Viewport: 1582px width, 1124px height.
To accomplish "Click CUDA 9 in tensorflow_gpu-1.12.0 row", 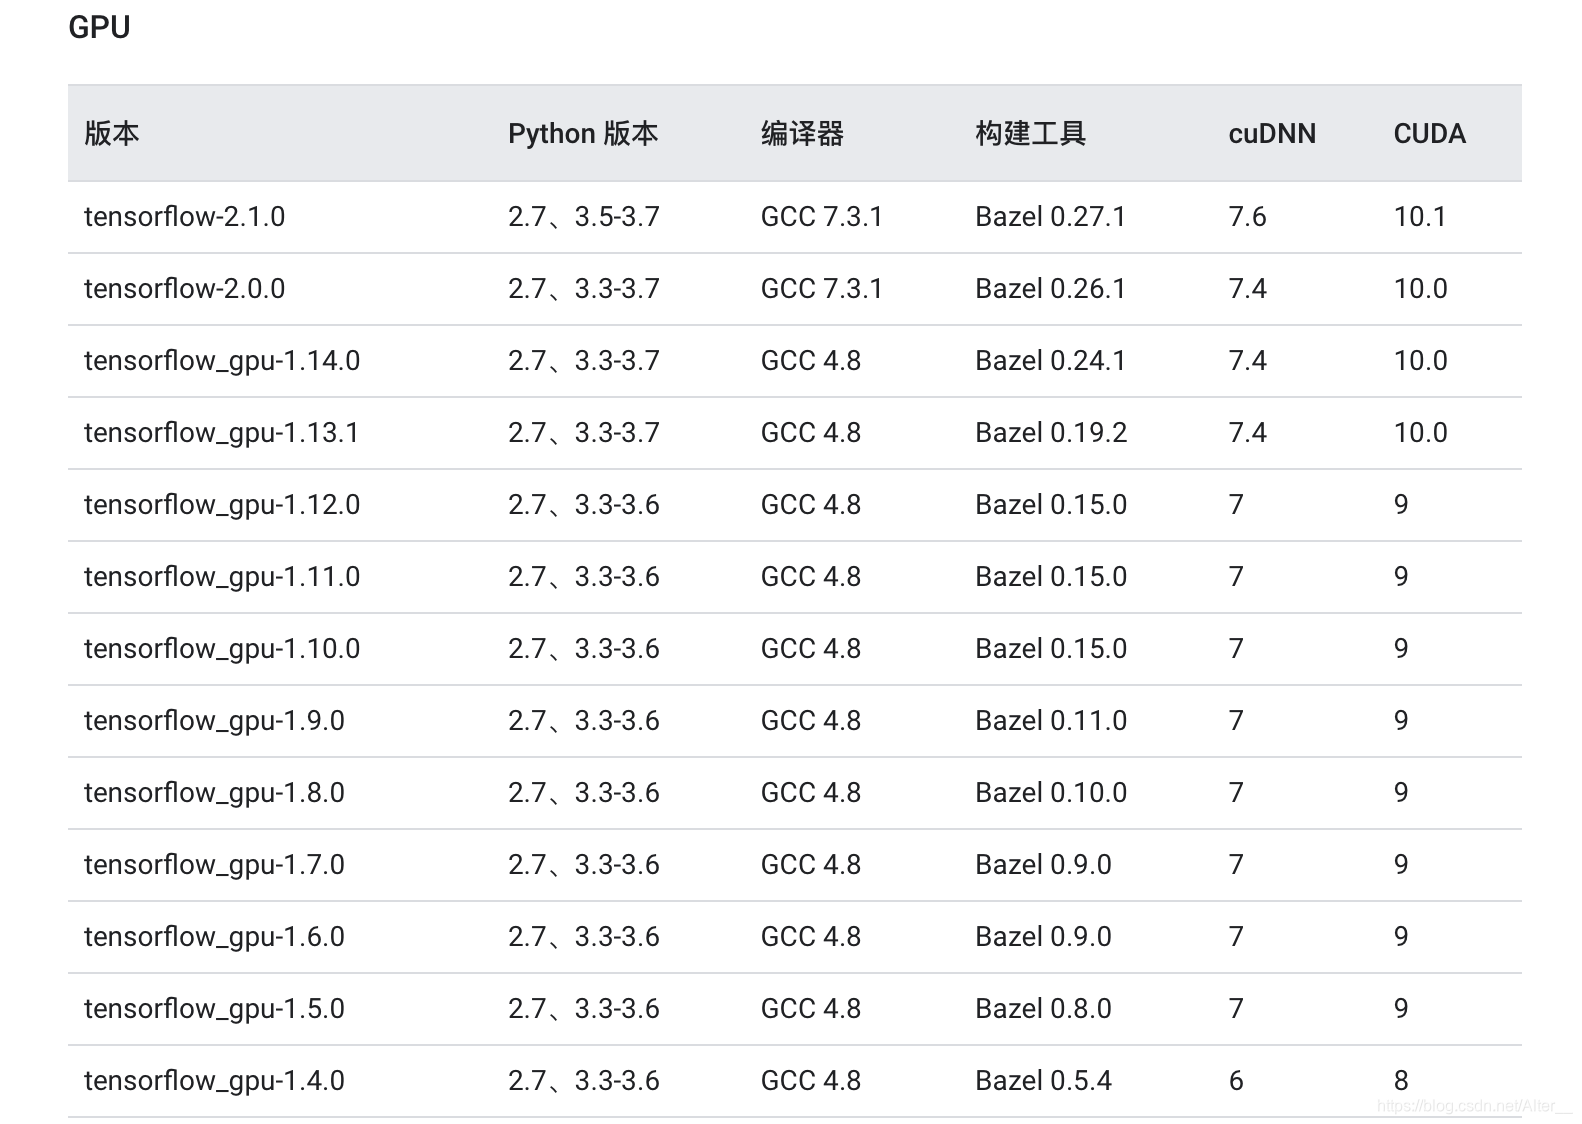I will pos(1401,505).
